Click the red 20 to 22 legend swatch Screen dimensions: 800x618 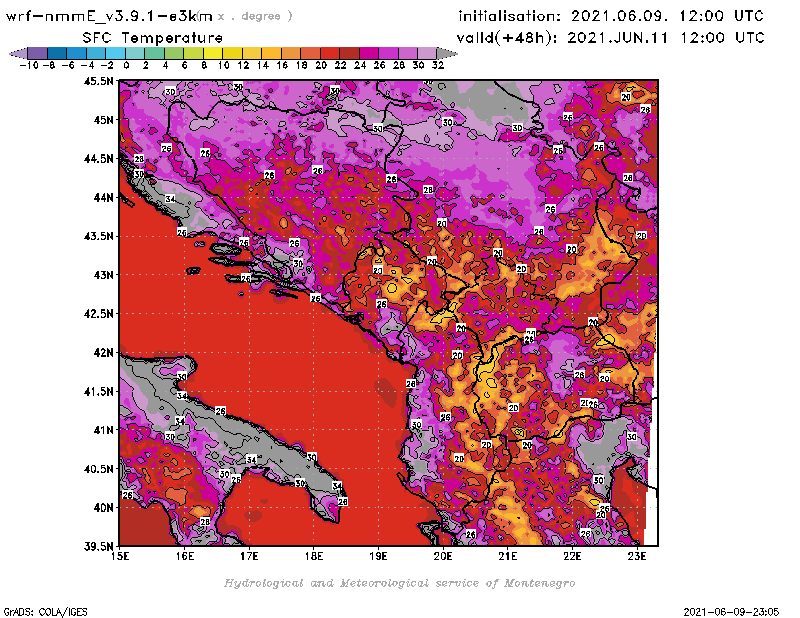(x=330, y=53)
